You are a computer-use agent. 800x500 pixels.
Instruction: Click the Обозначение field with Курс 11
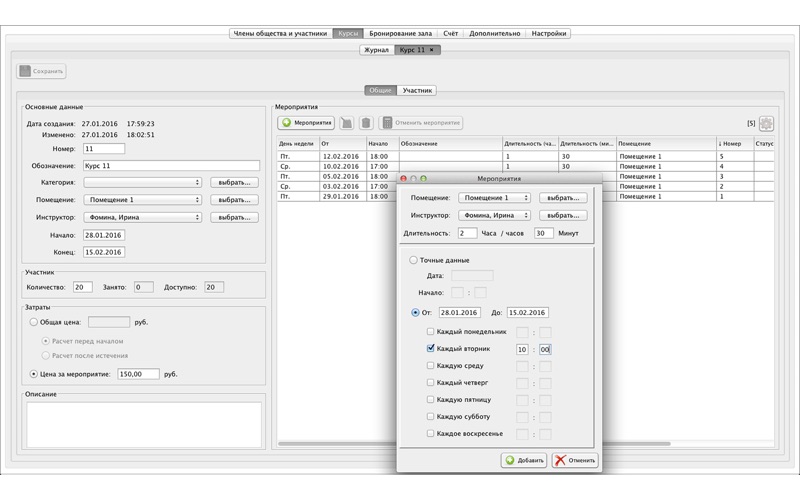(171, 166)
